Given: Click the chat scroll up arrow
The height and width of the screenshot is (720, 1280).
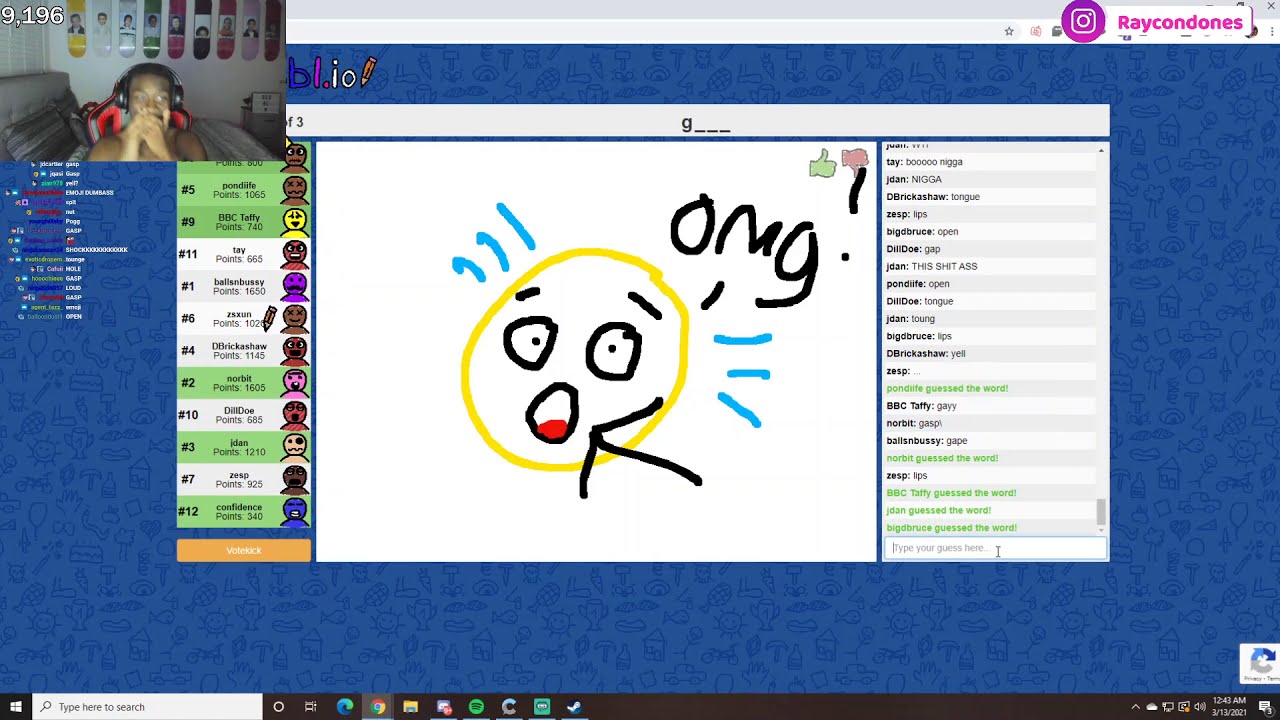Looking at the screenshot, I should [x=1101, y=150].
